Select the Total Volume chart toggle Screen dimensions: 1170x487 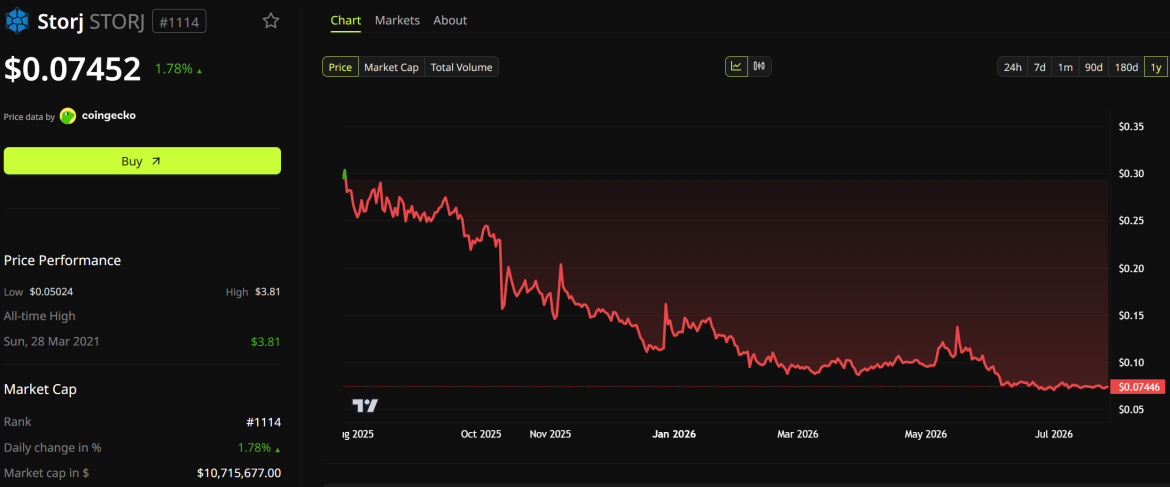462,67
